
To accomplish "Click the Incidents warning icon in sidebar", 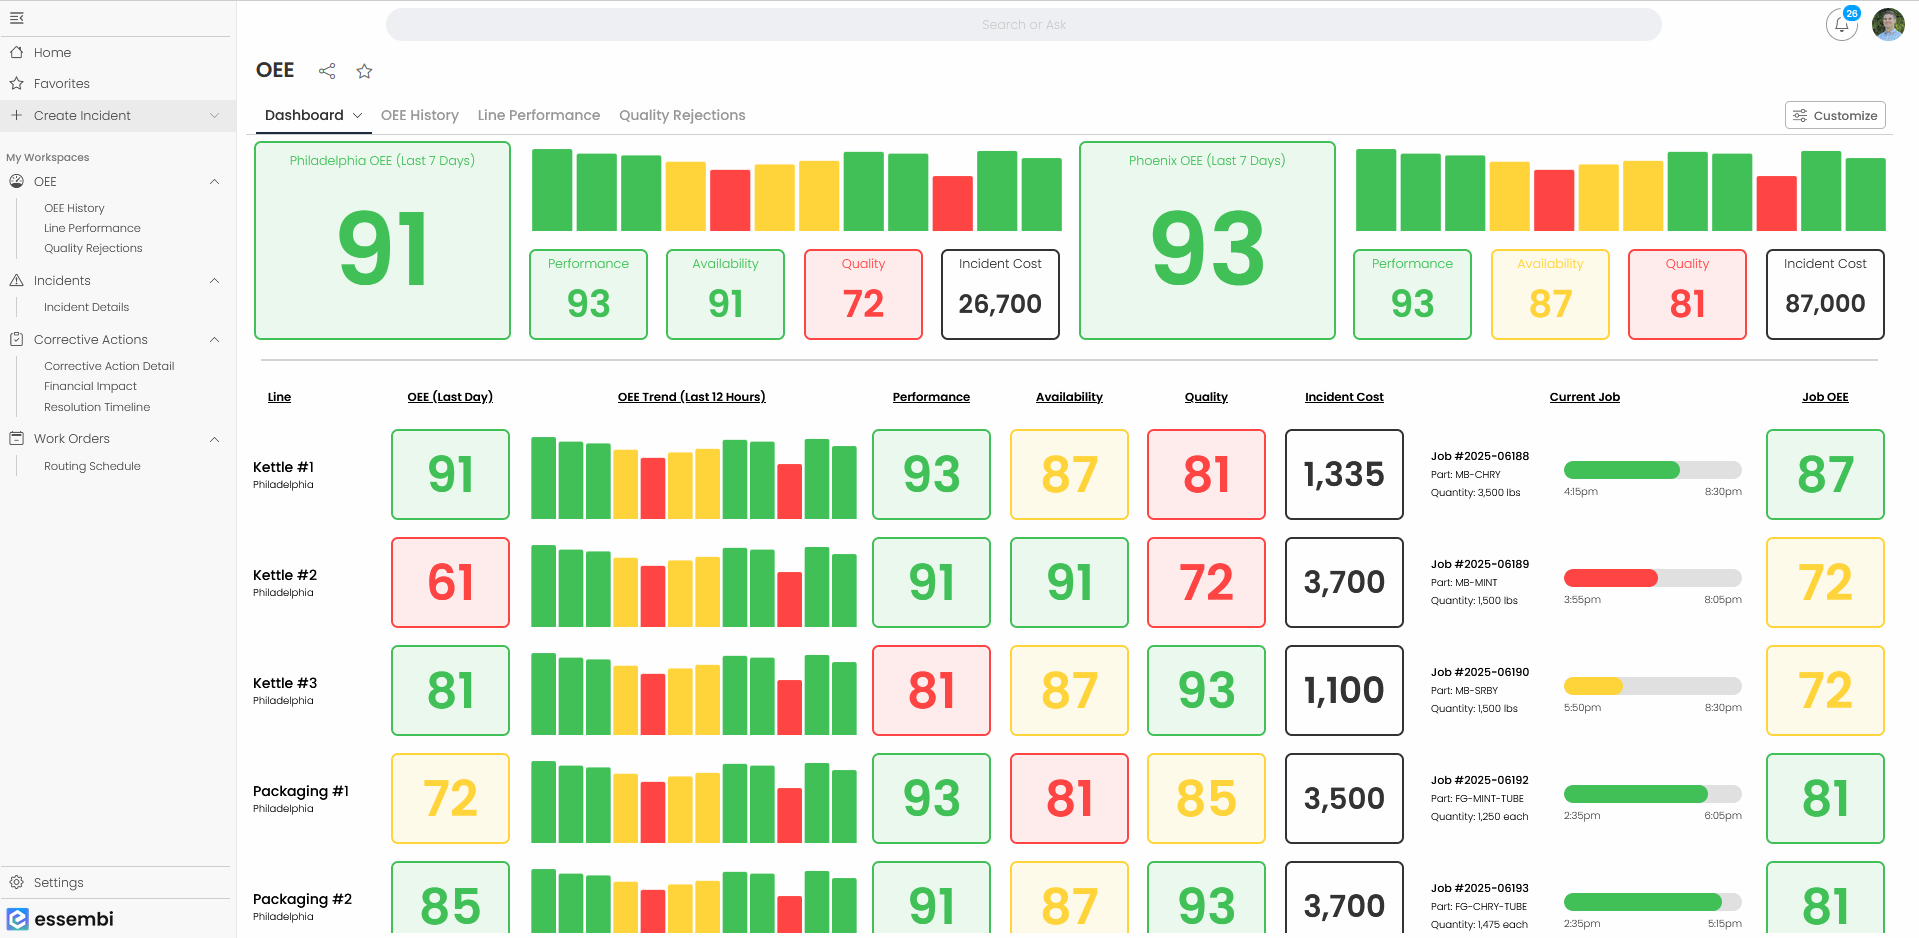I will (15, 280).
